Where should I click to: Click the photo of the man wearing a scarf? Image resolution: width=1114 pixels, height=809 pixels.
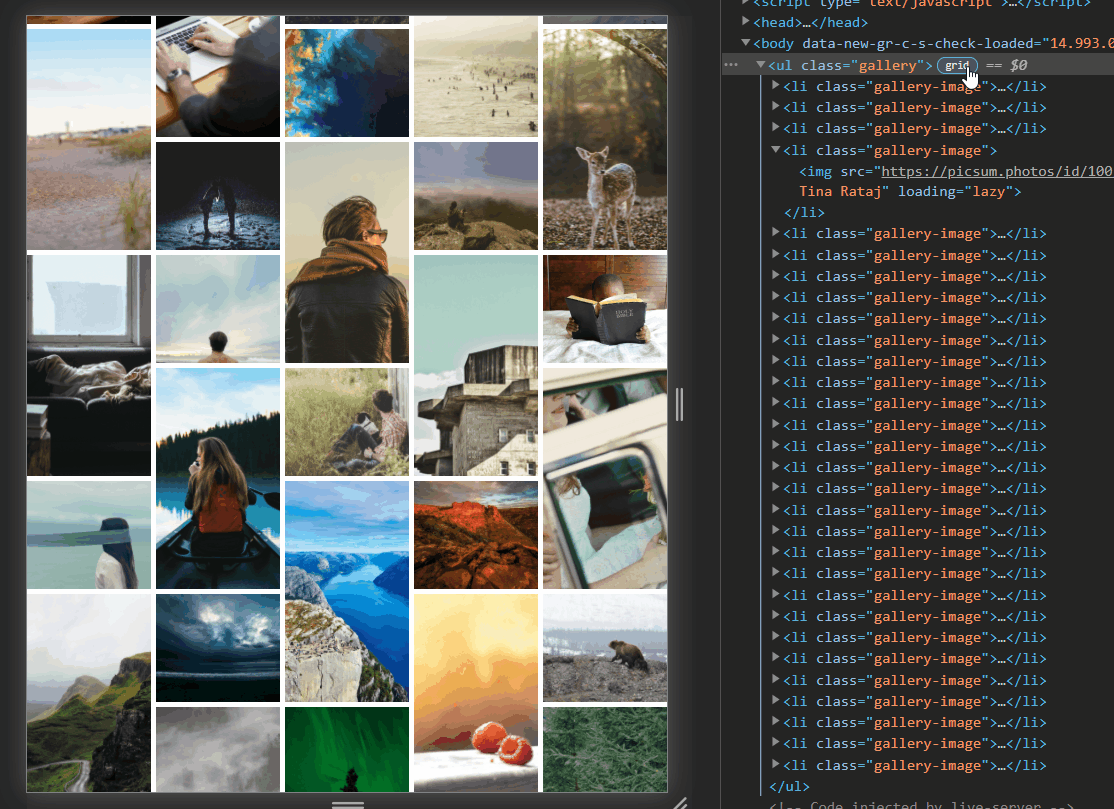[x=347, y=252]
